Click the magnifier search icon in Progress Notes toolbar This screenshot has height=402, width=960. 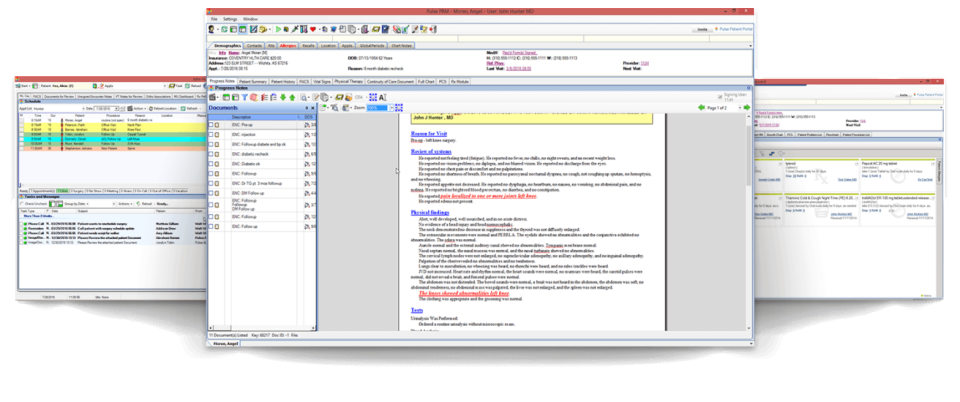(303, 97)
